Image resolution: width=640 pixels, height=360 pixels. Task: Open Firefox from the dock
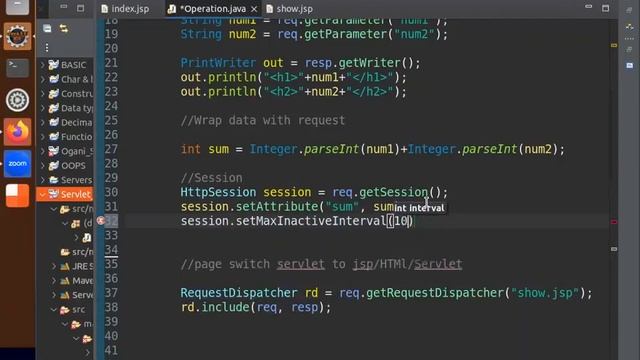(x=18, y=131)
